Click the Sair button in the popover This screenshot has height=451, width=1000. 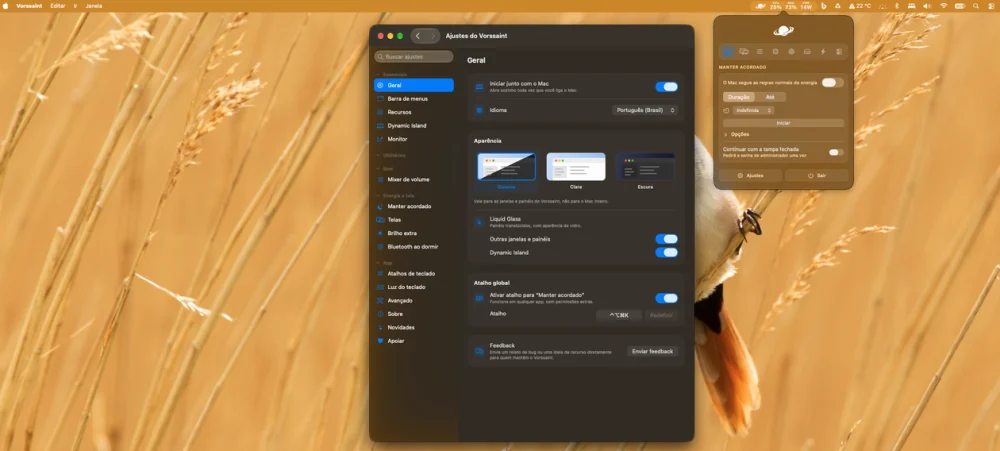[x=816, y=175]
